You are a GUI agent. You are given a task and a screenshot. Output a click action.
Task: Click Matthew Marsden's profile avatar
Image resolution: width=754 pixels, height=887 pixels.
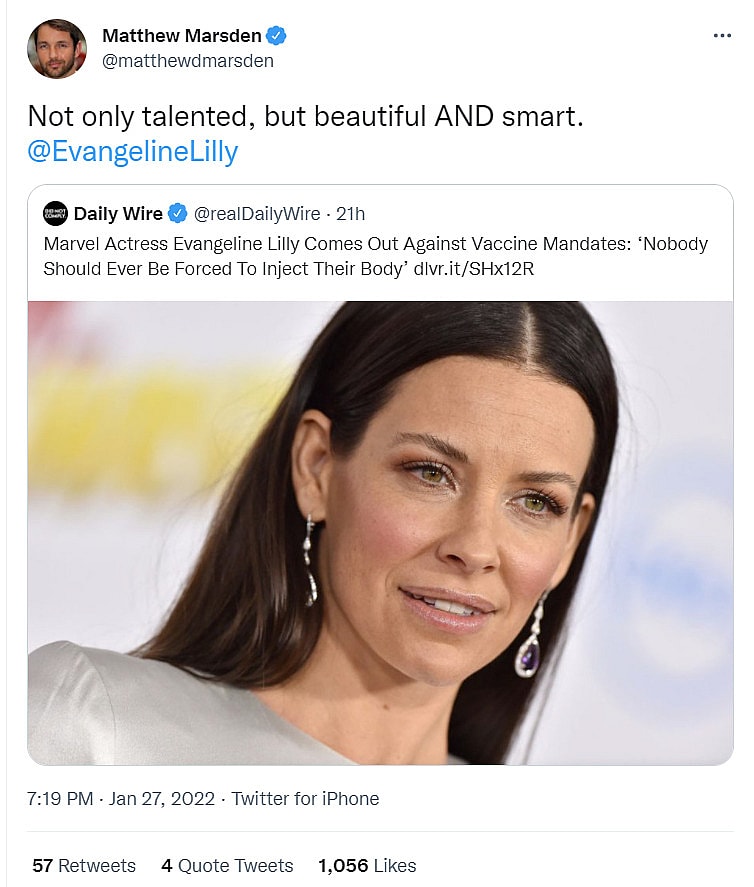[56, 48]
